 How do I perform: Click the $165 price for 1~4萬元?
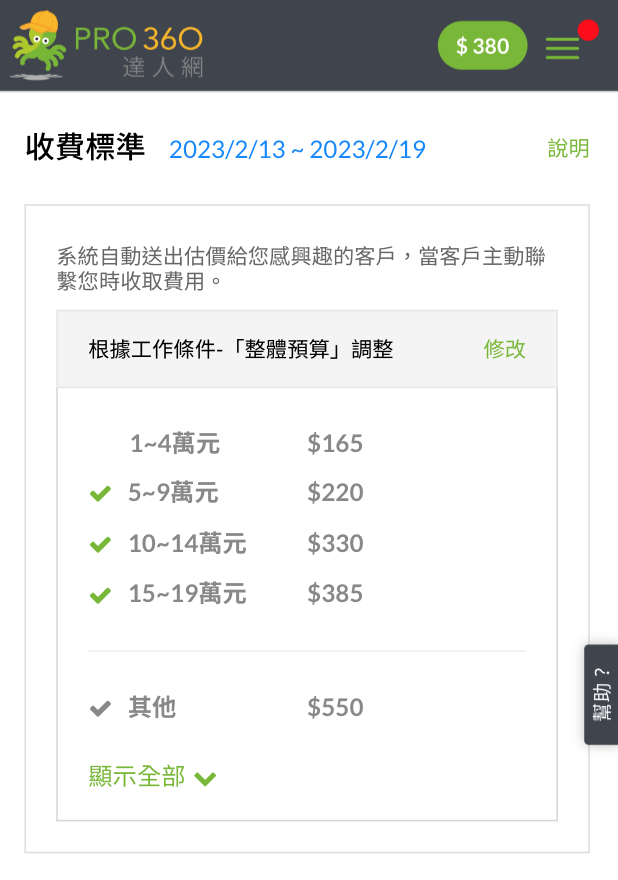coord(335,444)
